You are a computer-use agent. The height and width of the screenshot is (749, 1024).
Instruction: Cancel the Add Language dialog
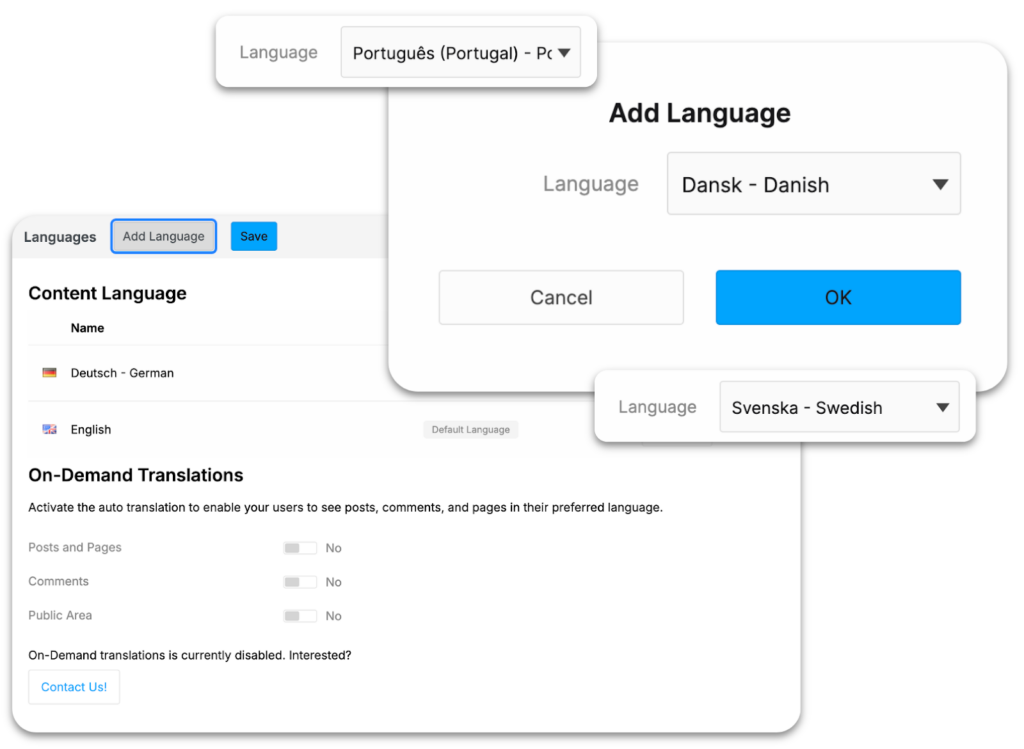[x=561, y=297]
